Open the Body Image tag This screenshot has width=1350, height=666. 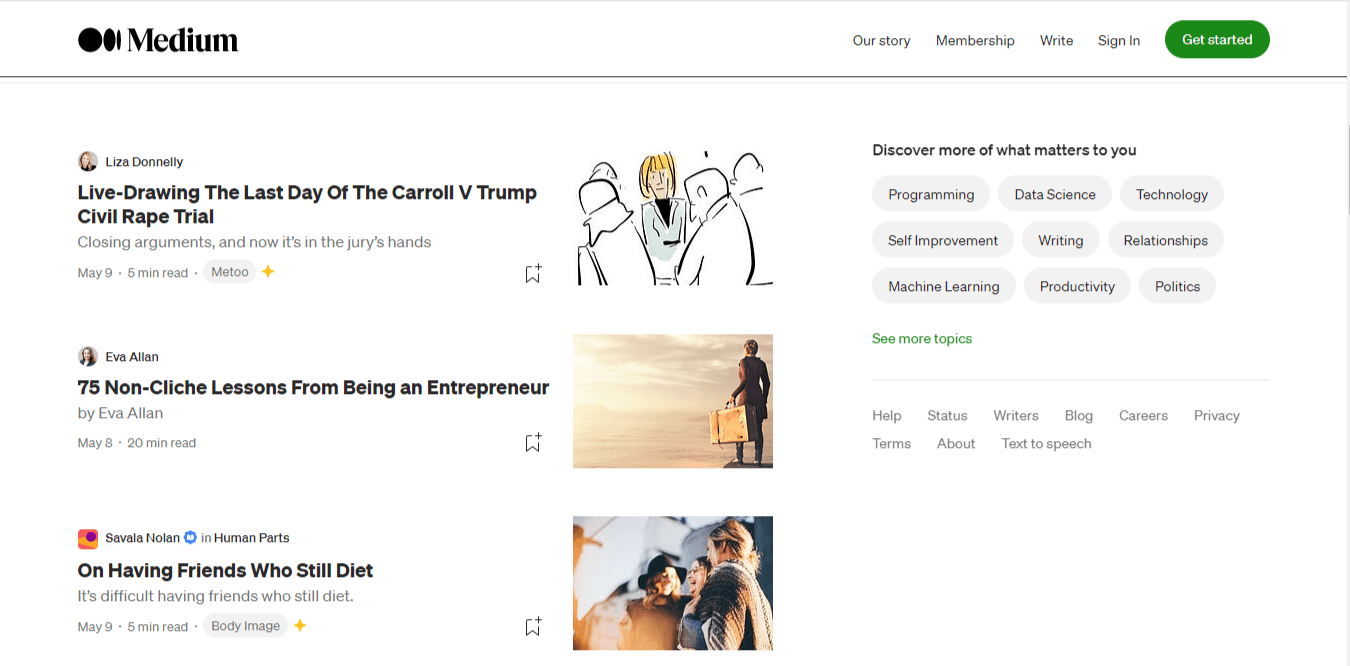click(x=245, y=626)
